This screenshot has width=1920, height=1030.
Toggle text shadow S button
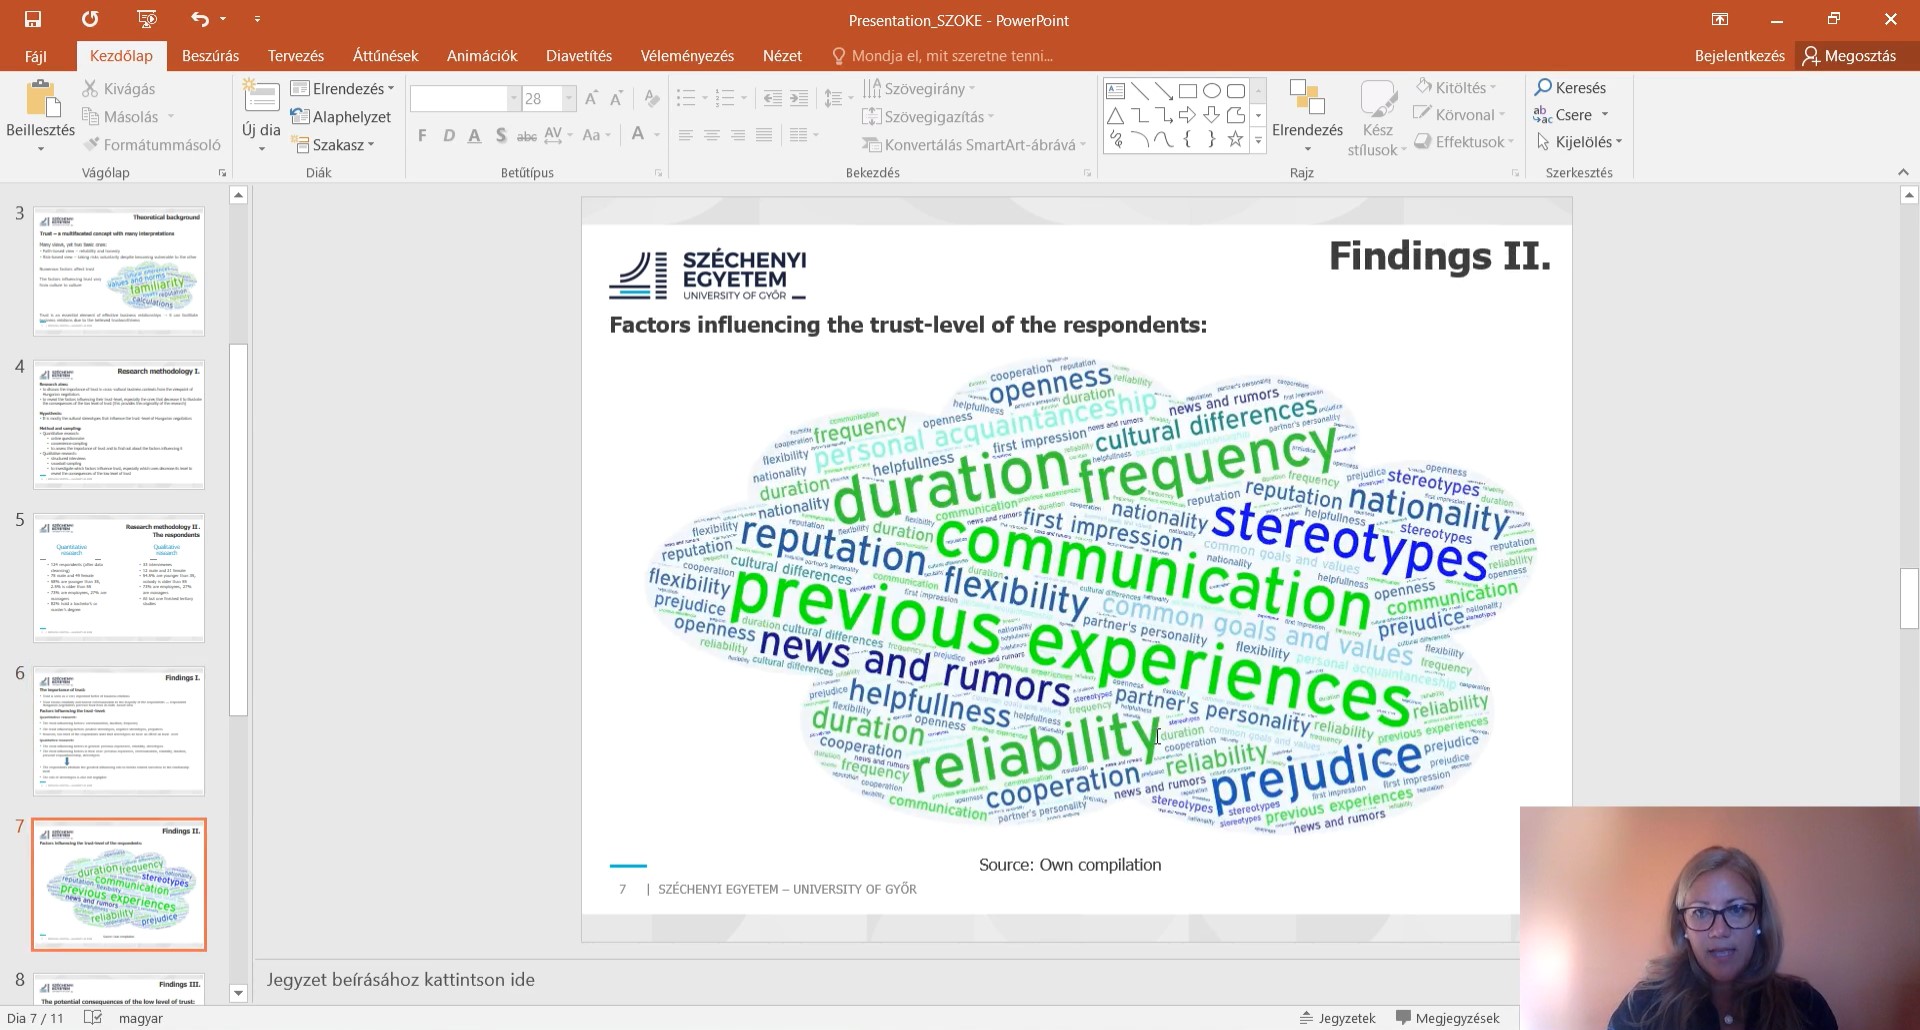tap(500, 135)
